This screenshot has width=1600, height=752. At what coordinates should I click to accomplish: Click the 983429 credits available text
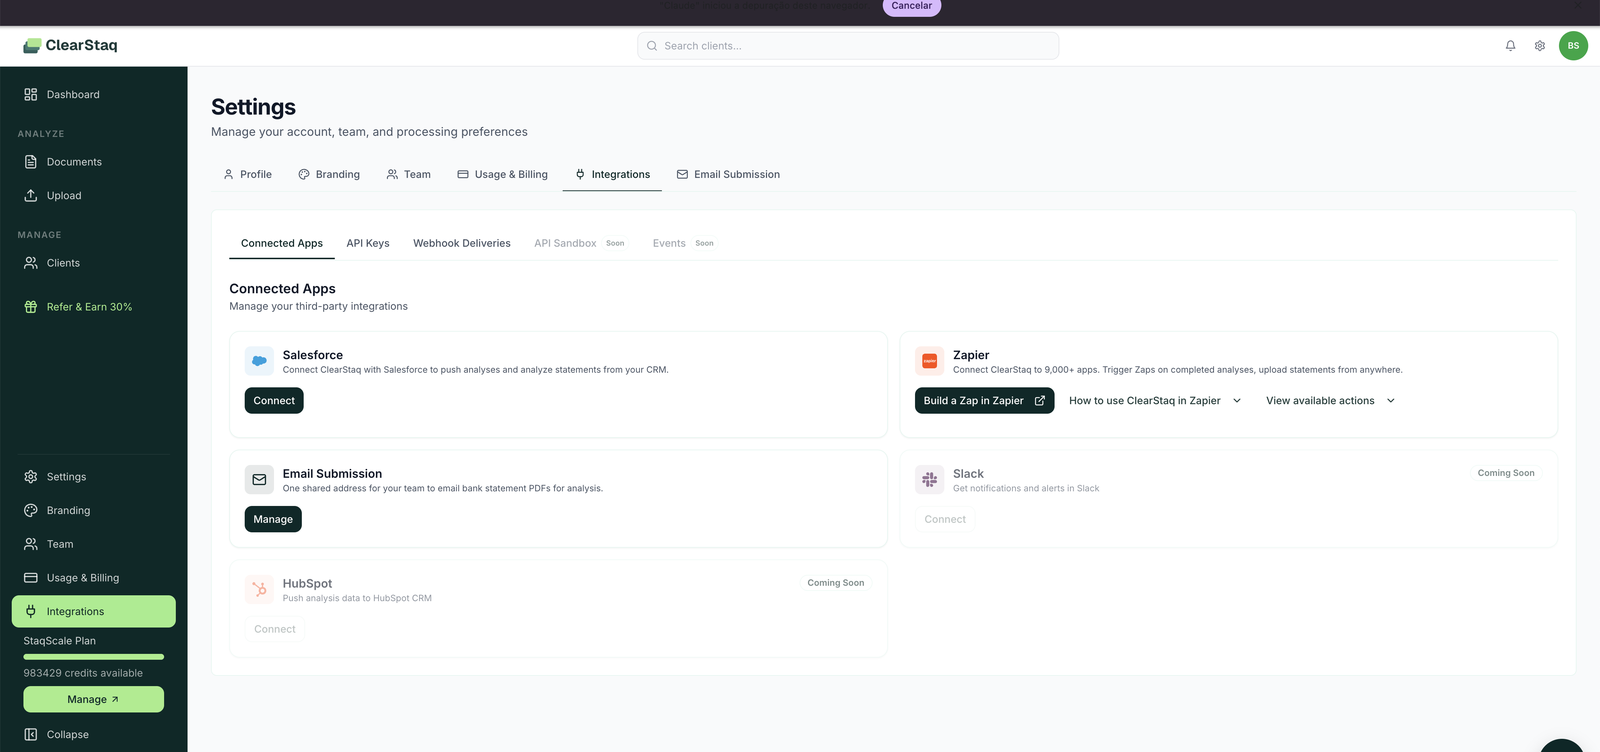(x=83, y=673)
